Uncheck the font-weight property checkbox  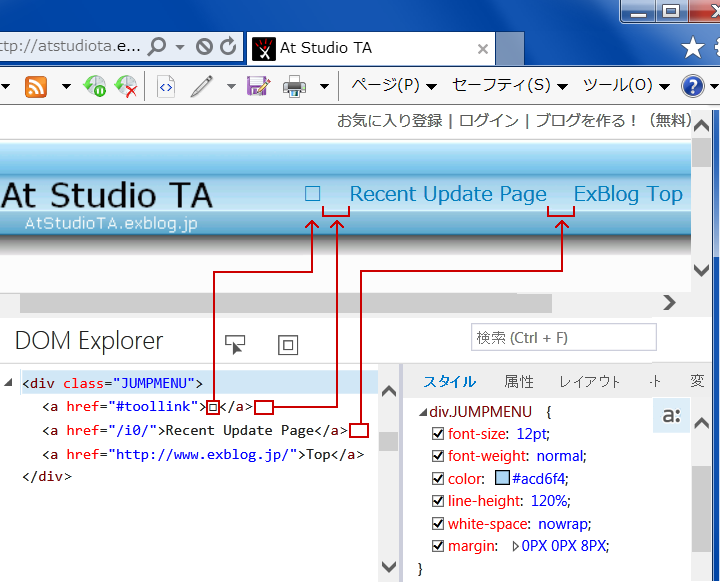click(x=438, y=456)
